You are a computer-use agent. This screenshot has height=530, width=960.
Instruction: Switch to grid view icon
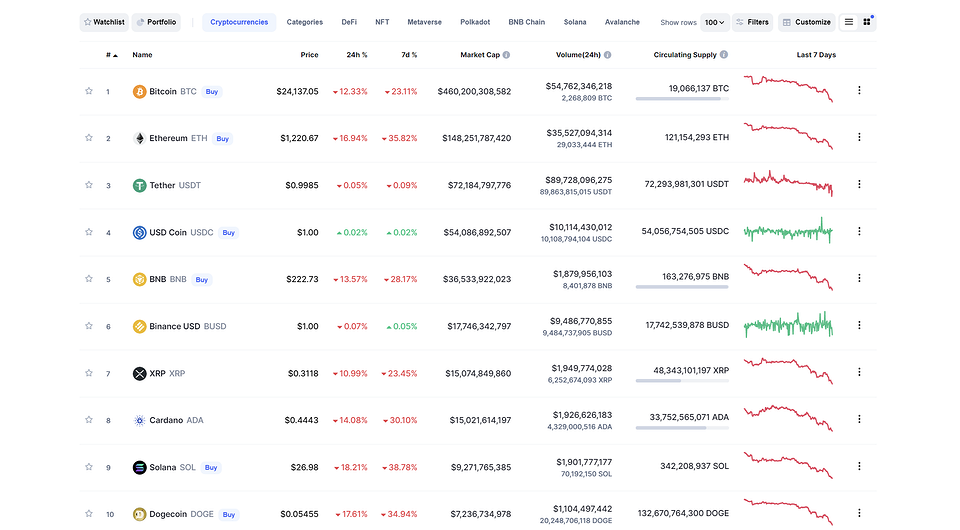click(867, 22)
